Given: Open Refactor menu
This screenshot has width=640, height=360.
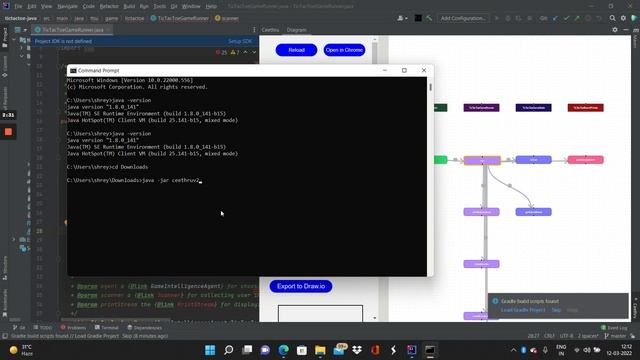Looking at the screenshot, I should pos(109,6).
